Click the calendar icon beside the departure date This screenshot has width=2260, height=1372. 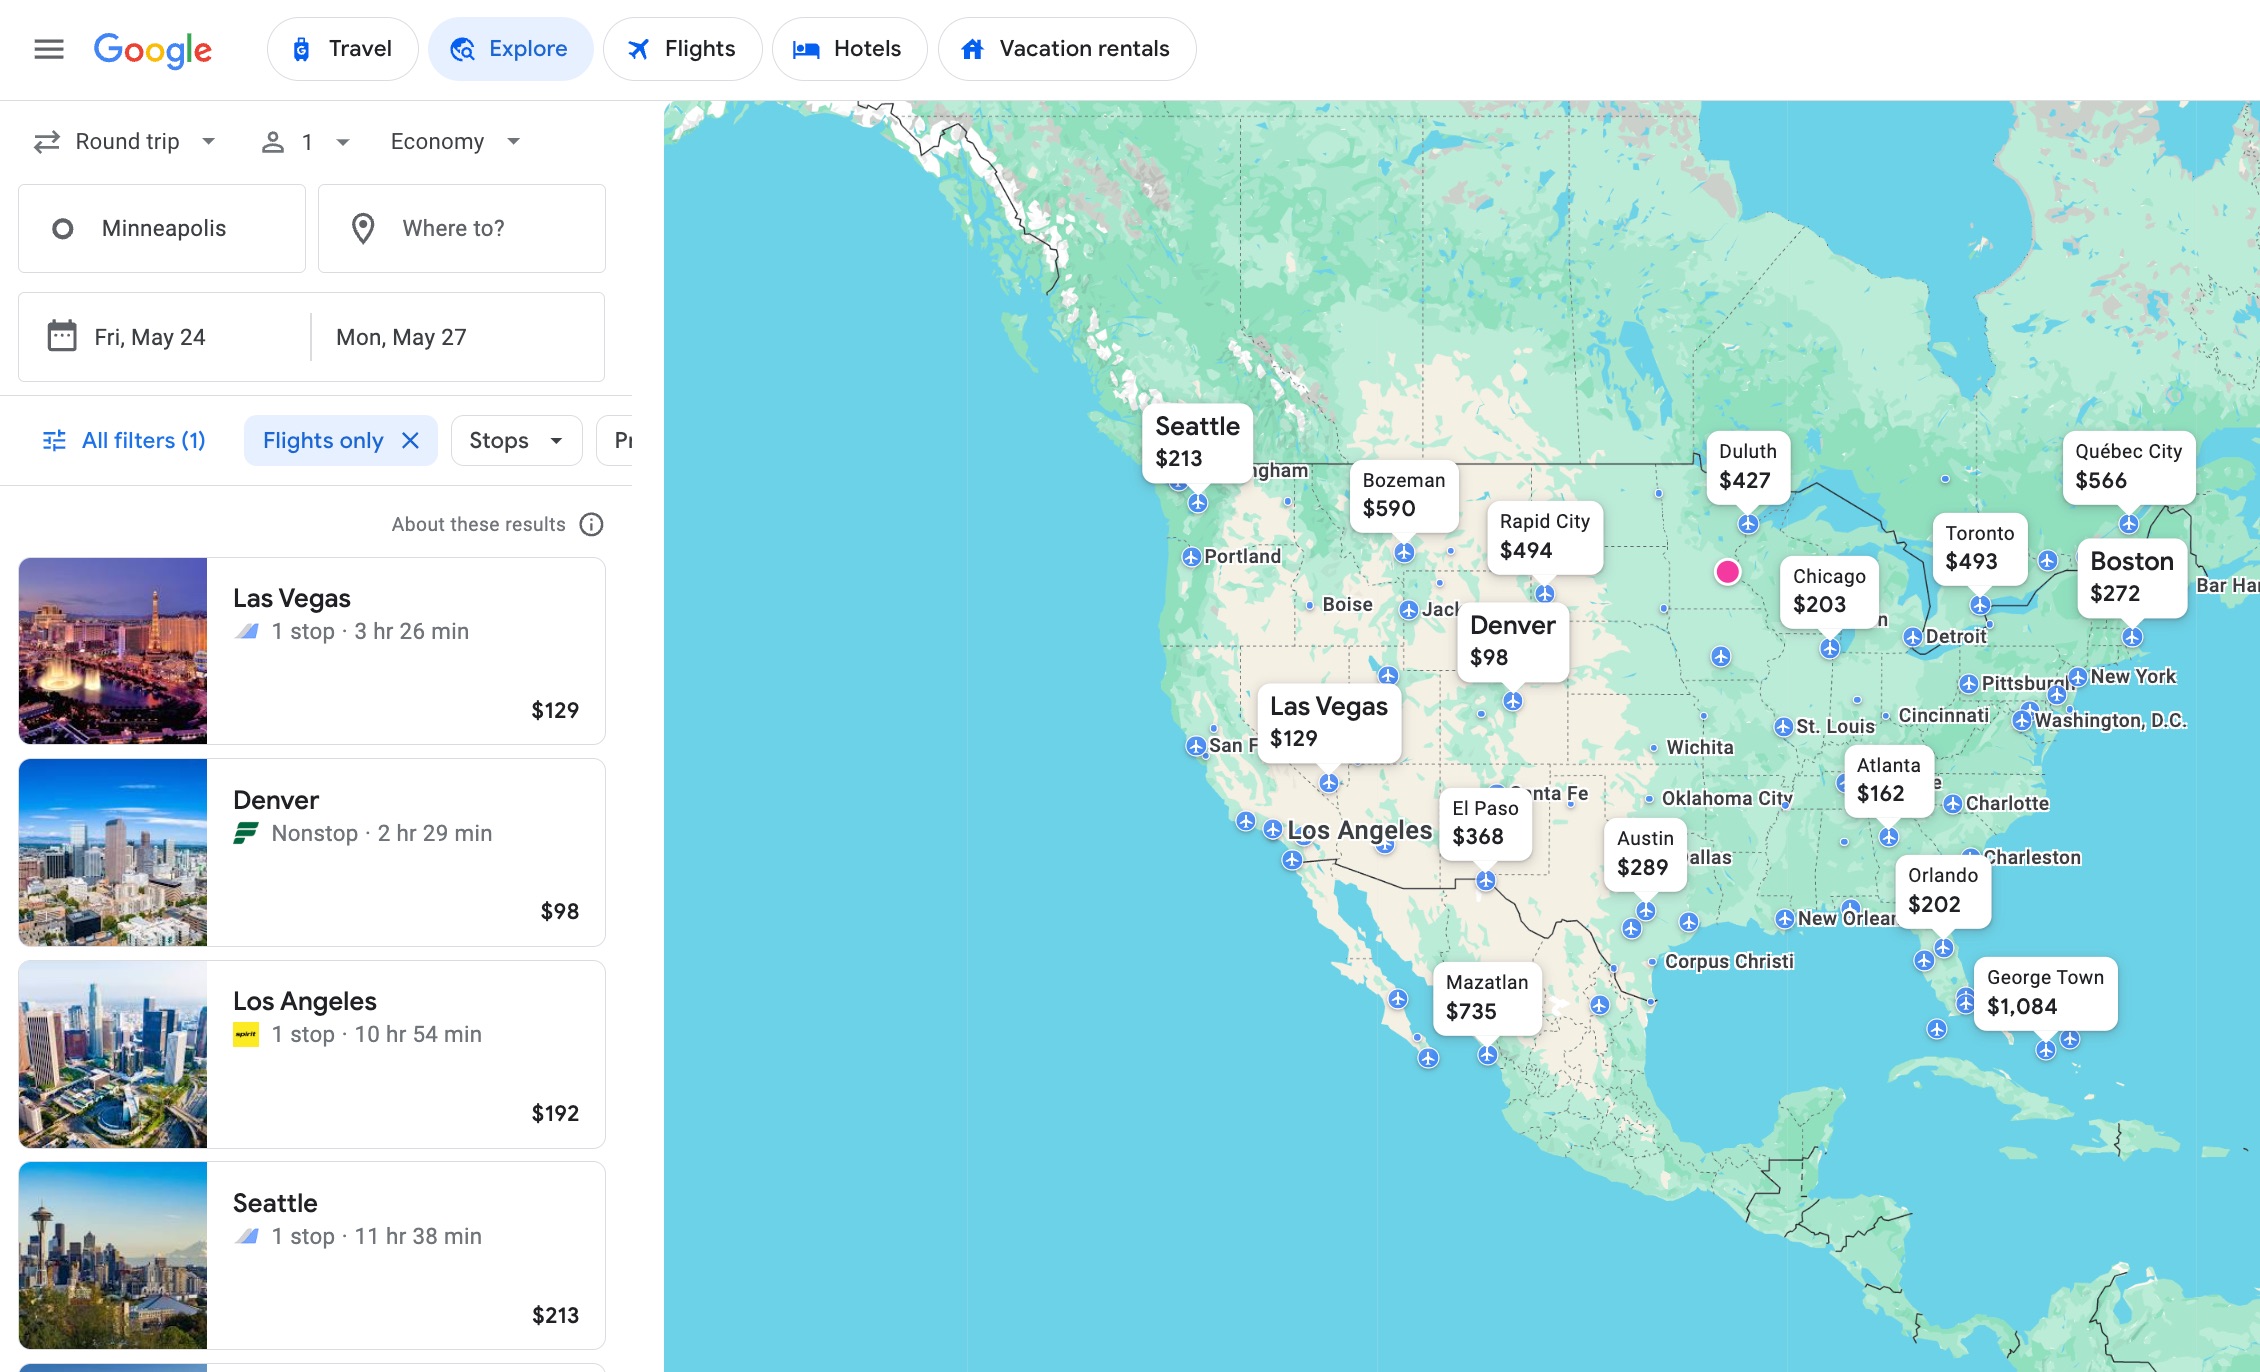pyautogui.click(x=62, y=337)
